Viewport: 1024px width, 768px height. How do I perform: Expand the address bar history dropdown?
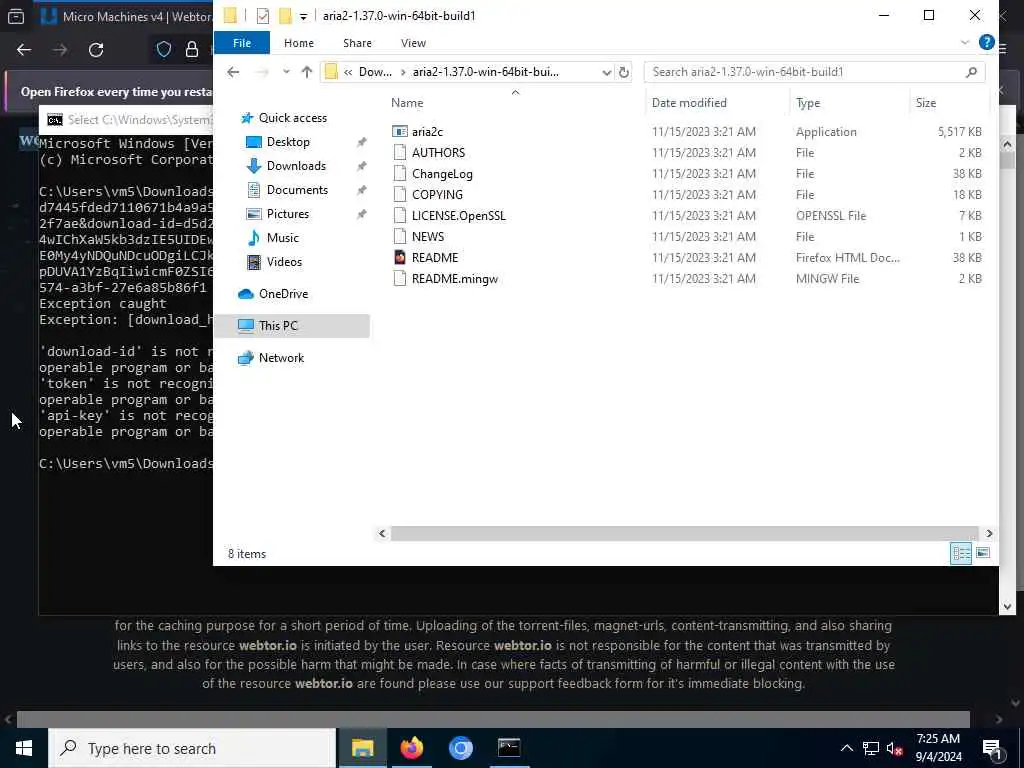click(x=607, y=72)
